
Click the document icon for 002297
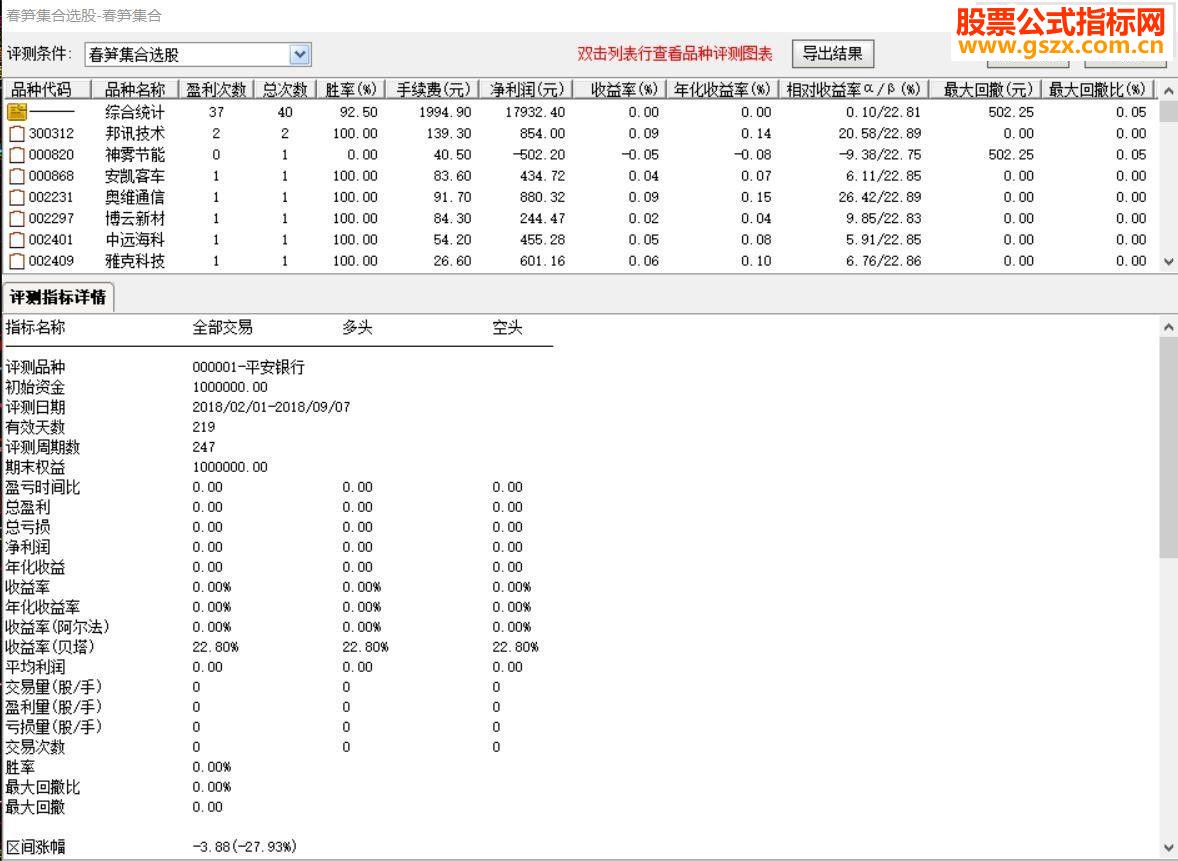[17, 219]
